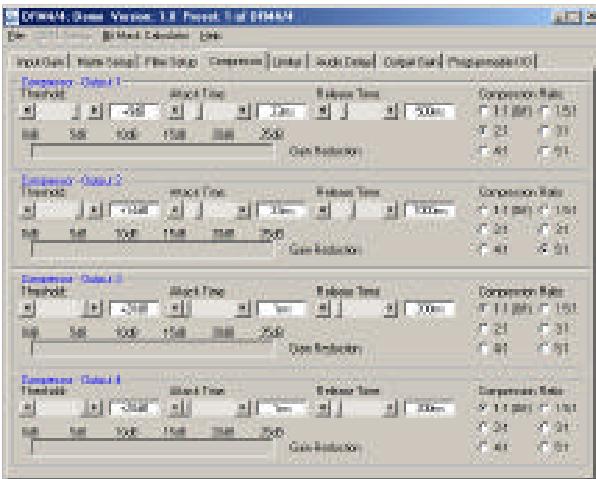Screen dimensions: 596x479
Task: Click Output 4 Gain Reduction meter bar
Action: [152, 448]
